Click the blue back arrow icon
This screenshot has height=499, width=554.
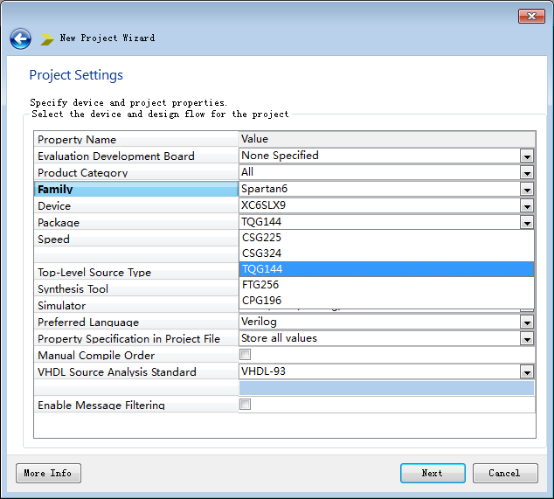pos(20,39)
